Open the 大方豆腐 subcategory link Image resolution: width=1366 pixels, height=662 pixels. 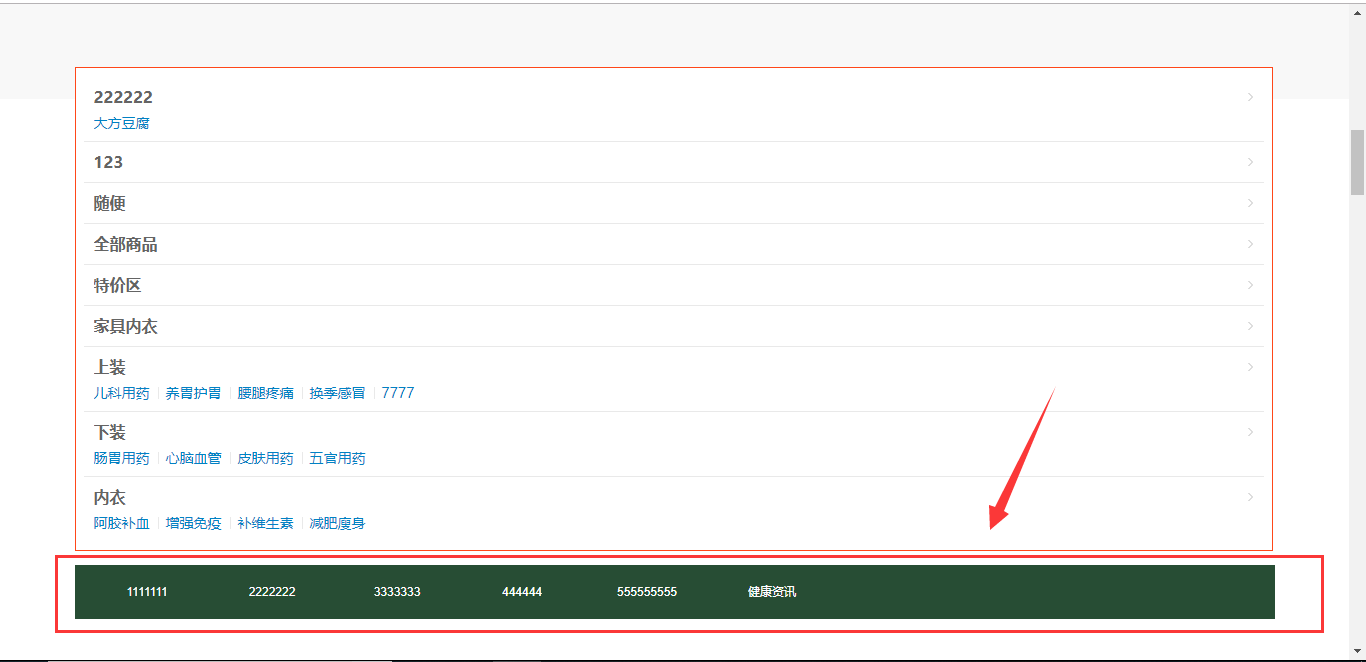tap(121, 123)
